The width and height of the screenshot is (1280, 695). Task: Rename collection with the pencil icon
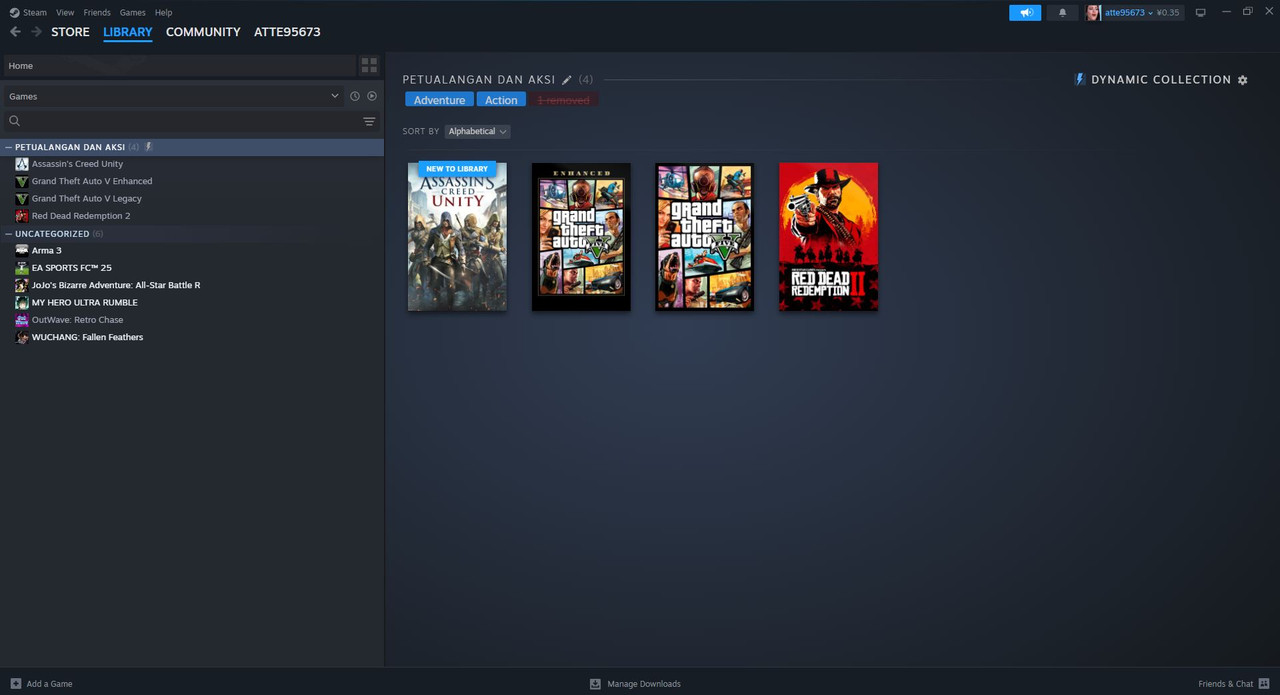coord(567,80)
